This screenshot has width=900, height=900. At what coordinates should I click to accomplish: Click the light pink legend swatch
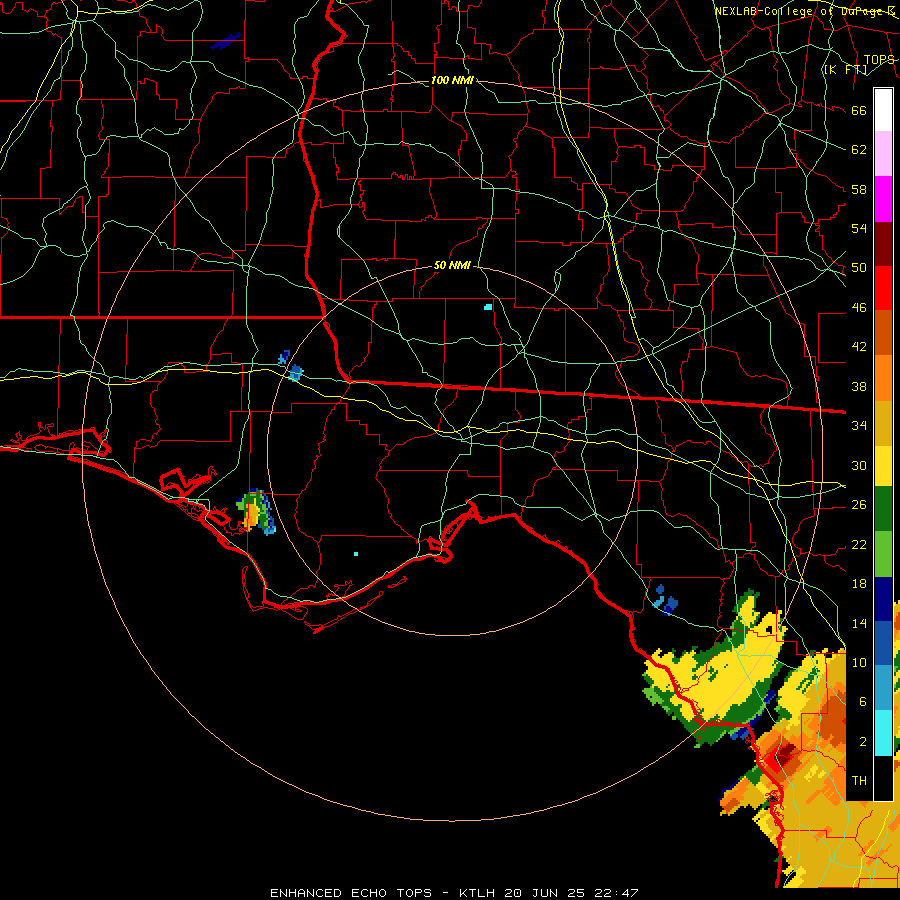coord(883,154)
